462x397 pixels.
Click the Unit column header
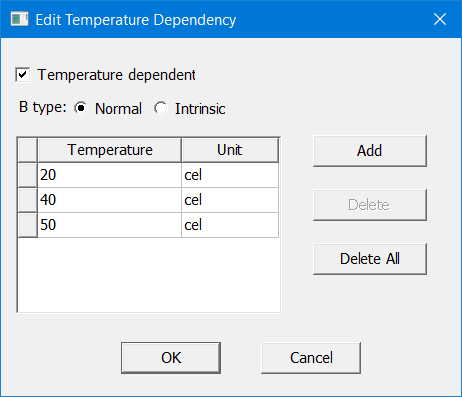point(230,150)
